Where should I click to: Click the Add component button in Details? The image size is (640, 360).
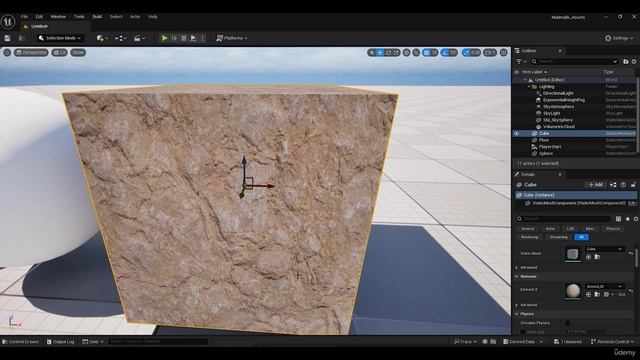click(596, 185)
